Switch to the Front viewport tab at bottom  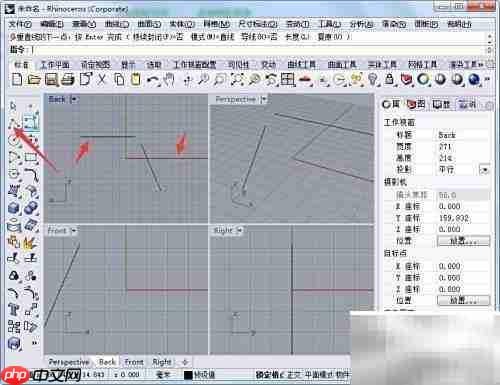(x=134, y=362)
